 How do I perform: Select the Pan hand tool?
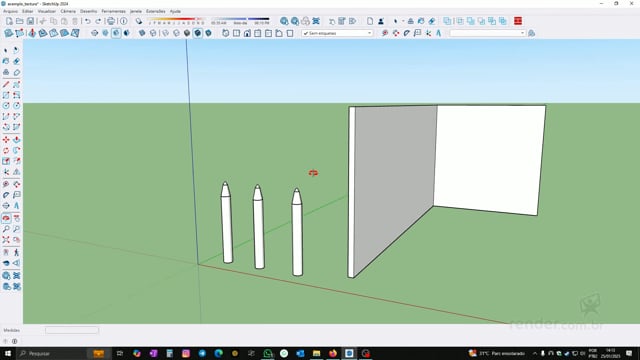(x=16, y=218)
